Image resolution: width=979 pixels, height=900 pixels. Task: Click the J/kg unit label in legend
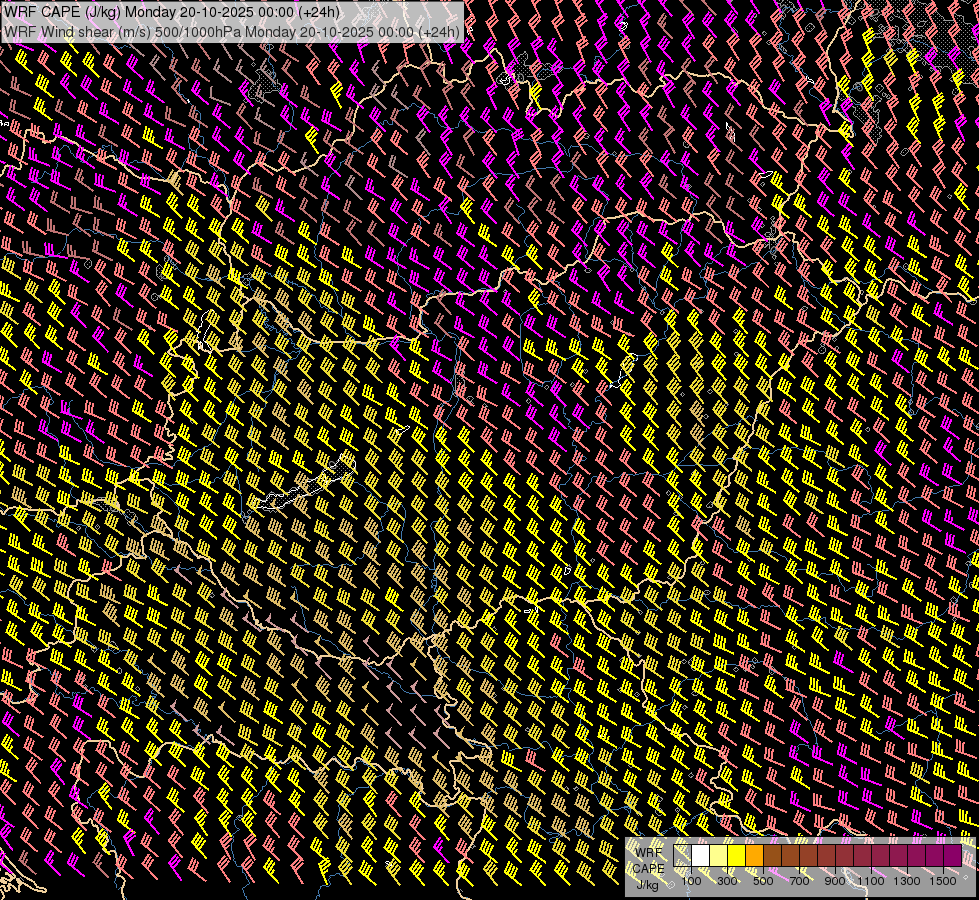tap(648, 884)
